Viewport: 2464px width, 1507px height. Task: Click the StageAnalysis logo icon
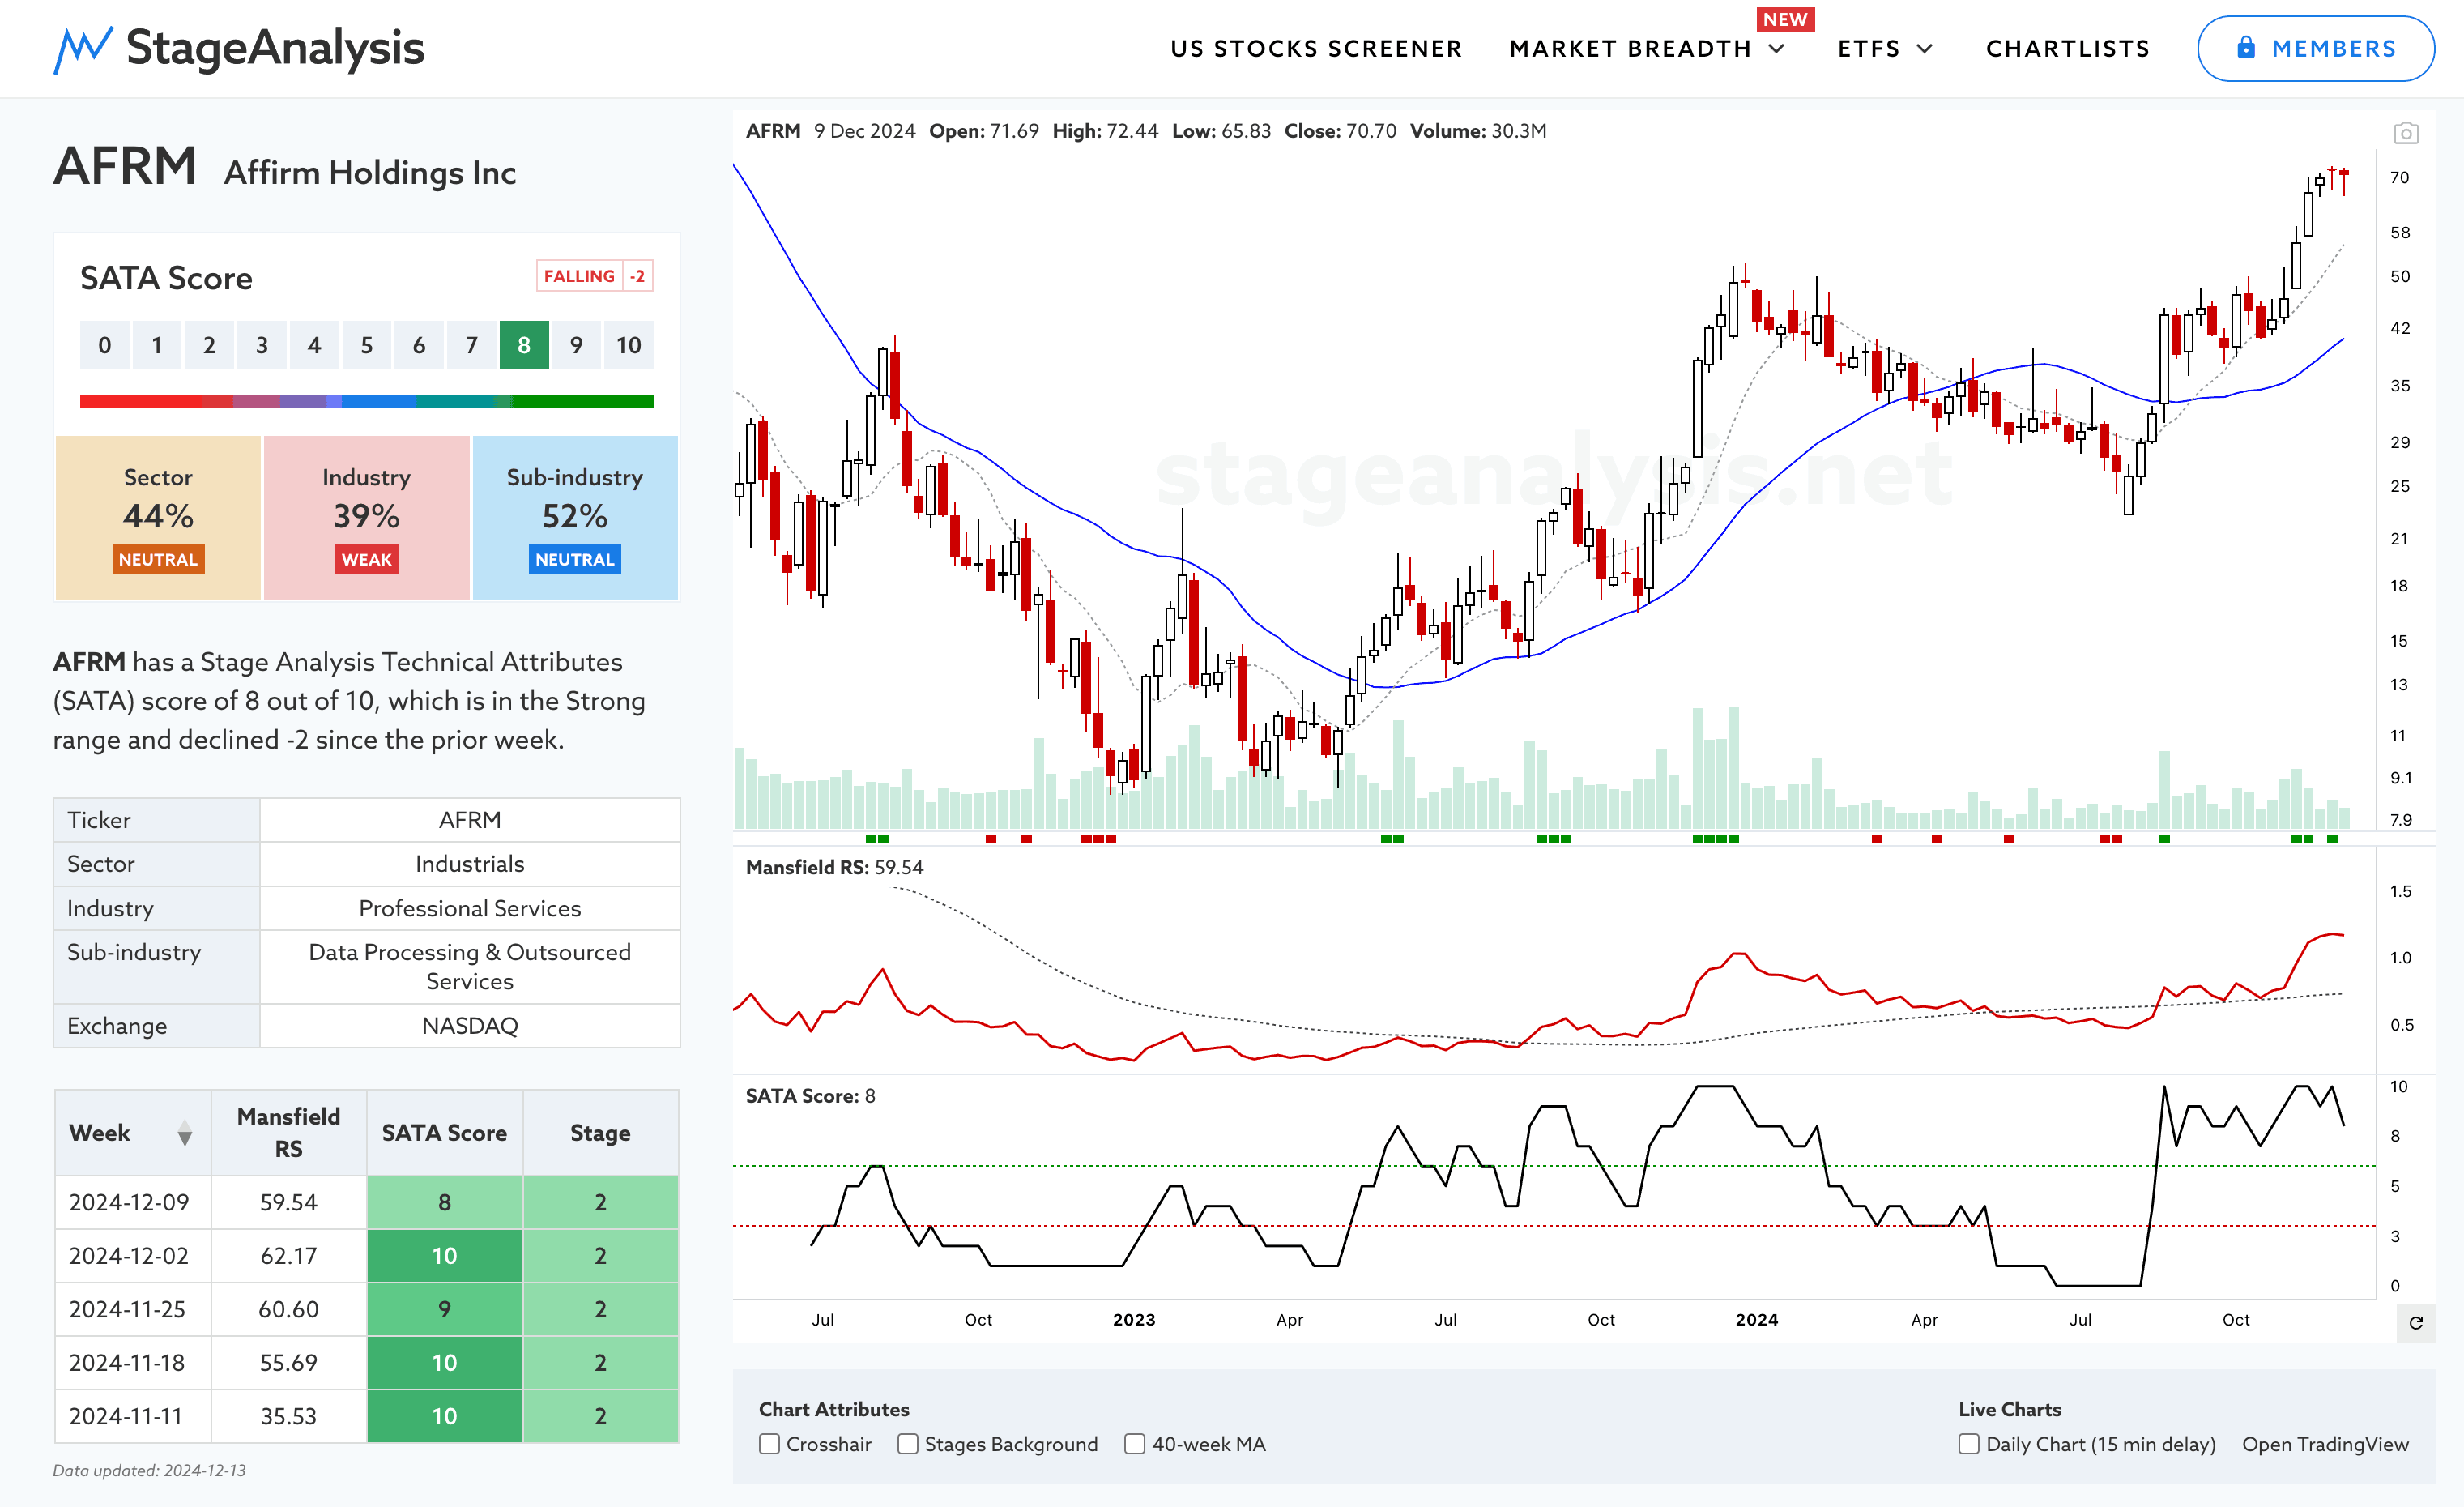(83, 49)
